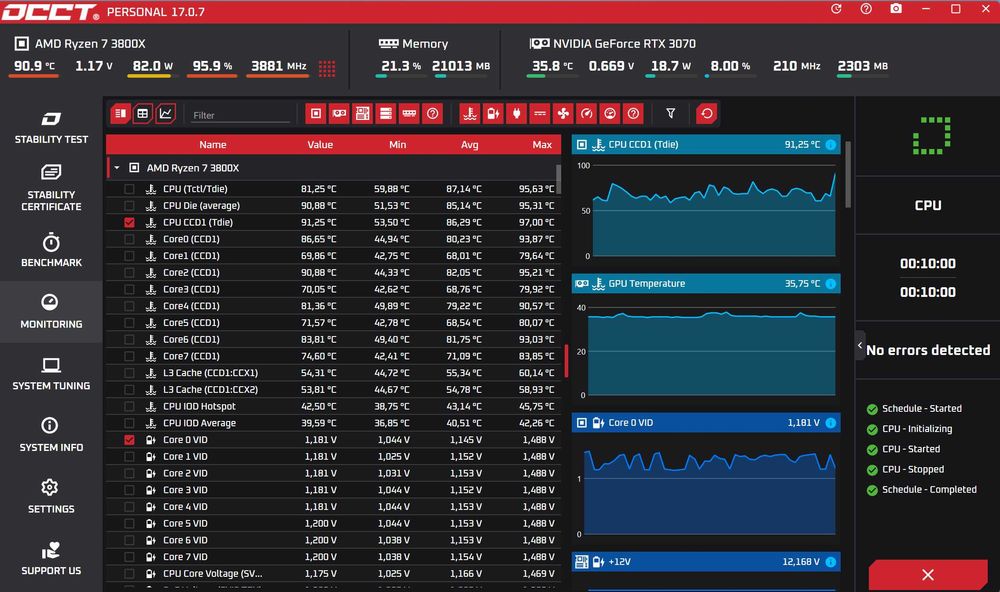This screenshot has width=1000, height=592.
Task: Click the 'No errors detected' status text
Action: coord(928,350)
